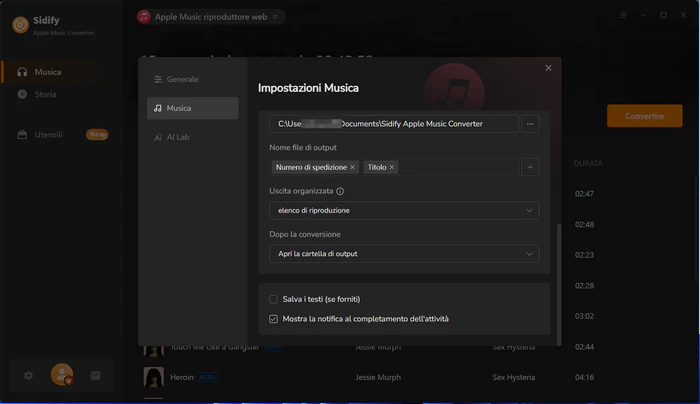Viewport: 700px width, 404px height.
Task: Open Storia in the main sidebar
Action: 45,94
